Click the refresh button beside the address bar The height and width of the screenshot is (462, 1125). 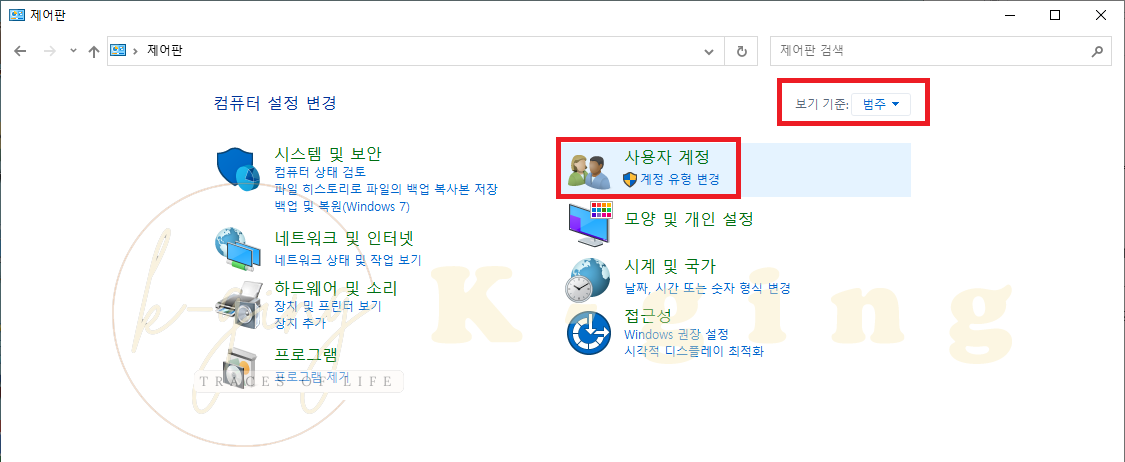coord(742,52)
